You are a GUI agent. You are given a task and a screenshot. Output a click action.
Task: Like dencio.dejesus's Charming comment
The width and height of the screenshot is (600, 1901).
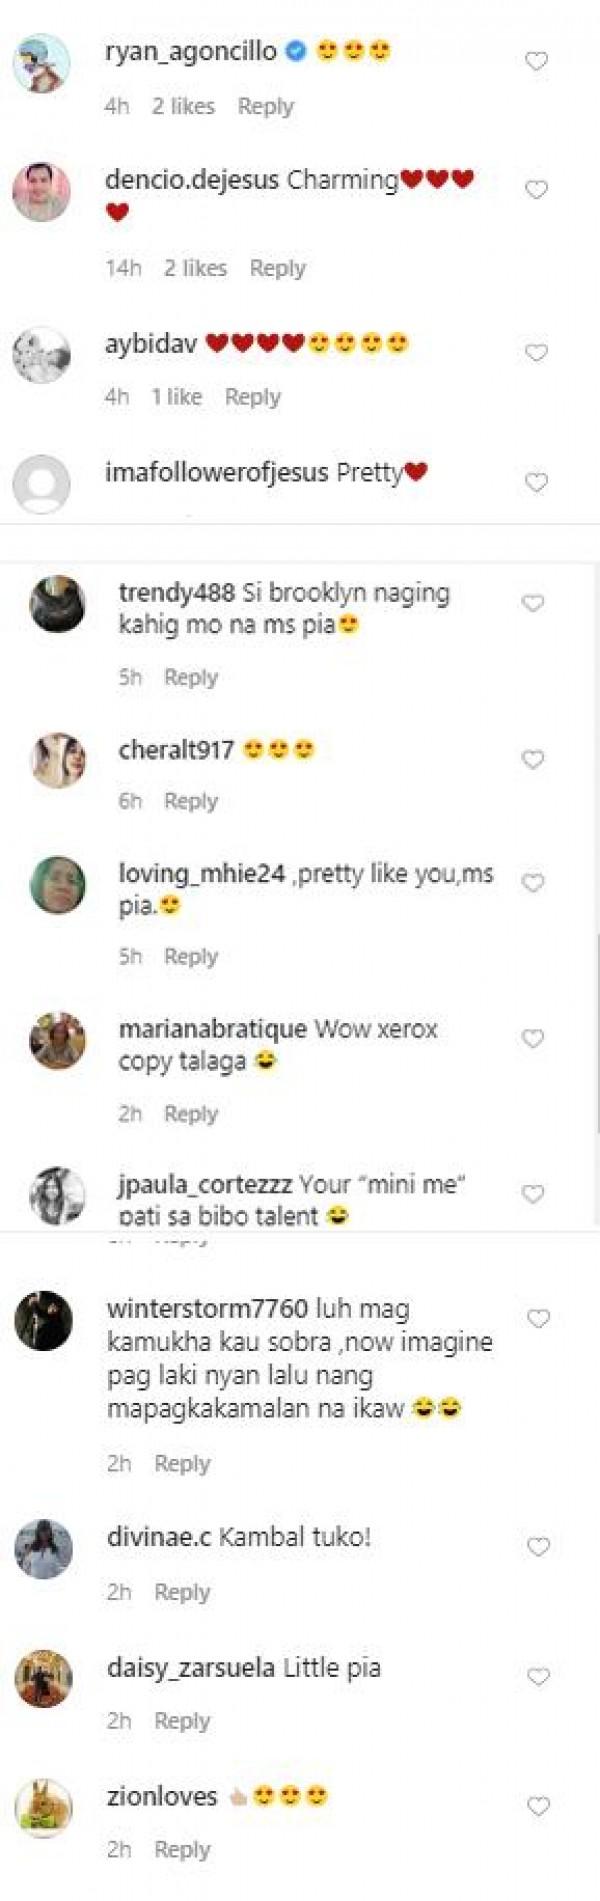point(537,189)
